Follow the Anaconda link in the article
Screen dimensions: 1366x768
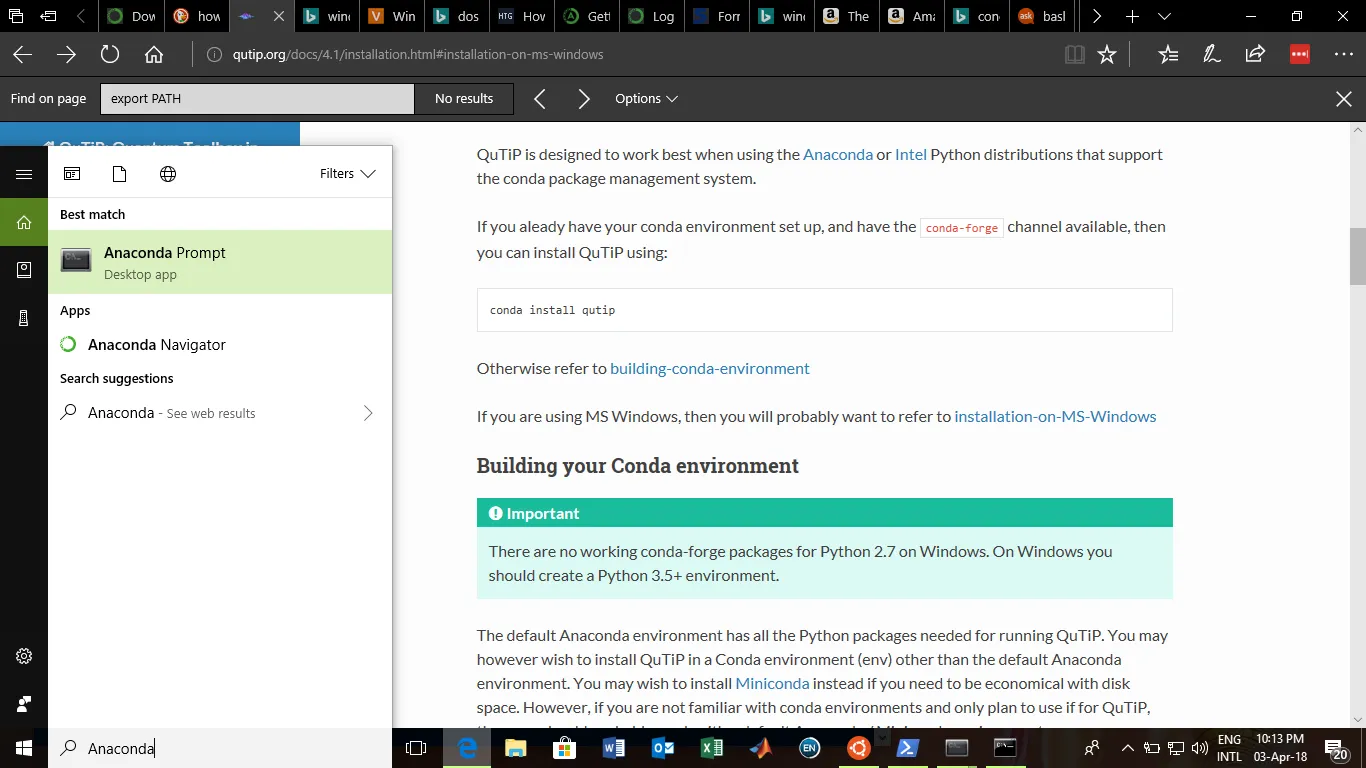(838, 154)
